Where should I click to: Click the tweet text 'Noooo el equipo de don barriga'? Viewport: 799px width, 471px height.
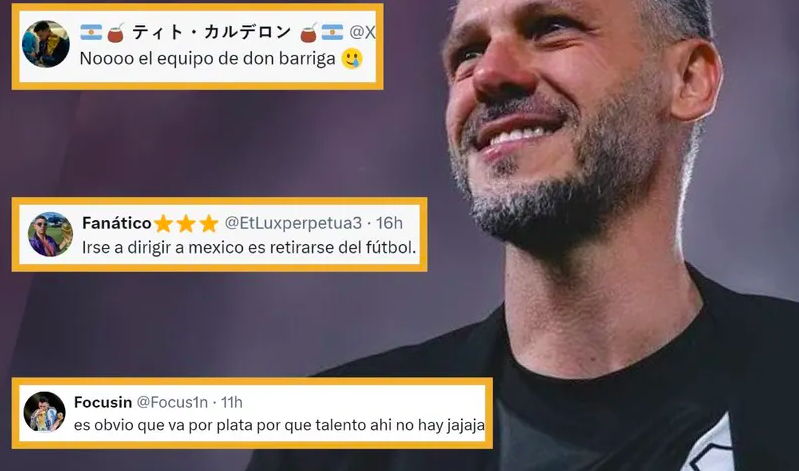tap(207, 59)
